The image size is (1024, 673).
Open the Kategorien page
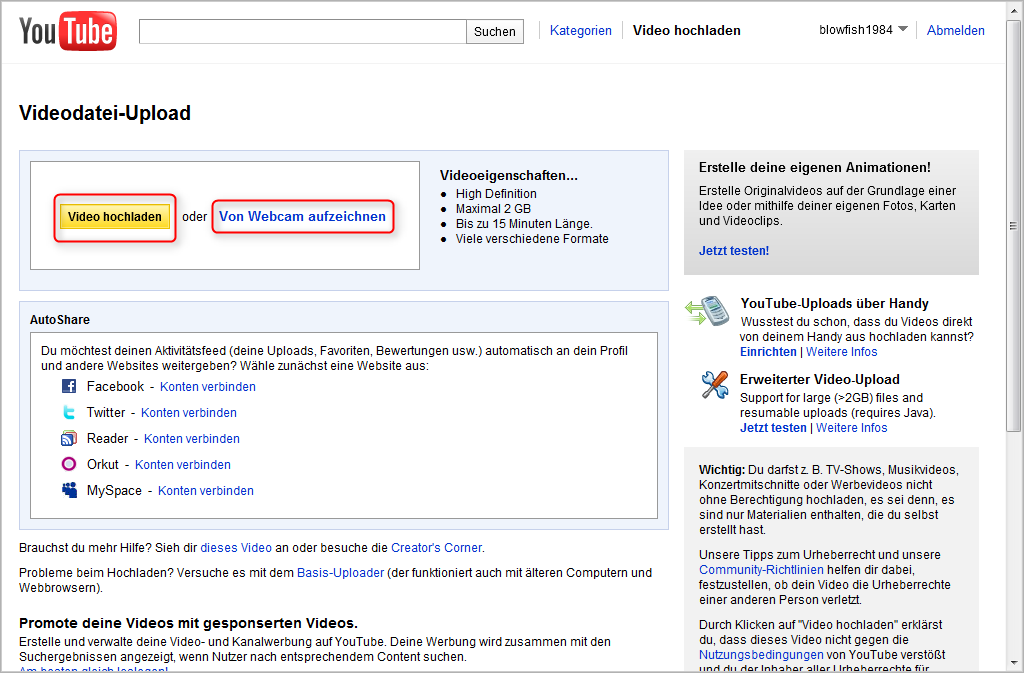pyautogui.click(x=580, y=30)
